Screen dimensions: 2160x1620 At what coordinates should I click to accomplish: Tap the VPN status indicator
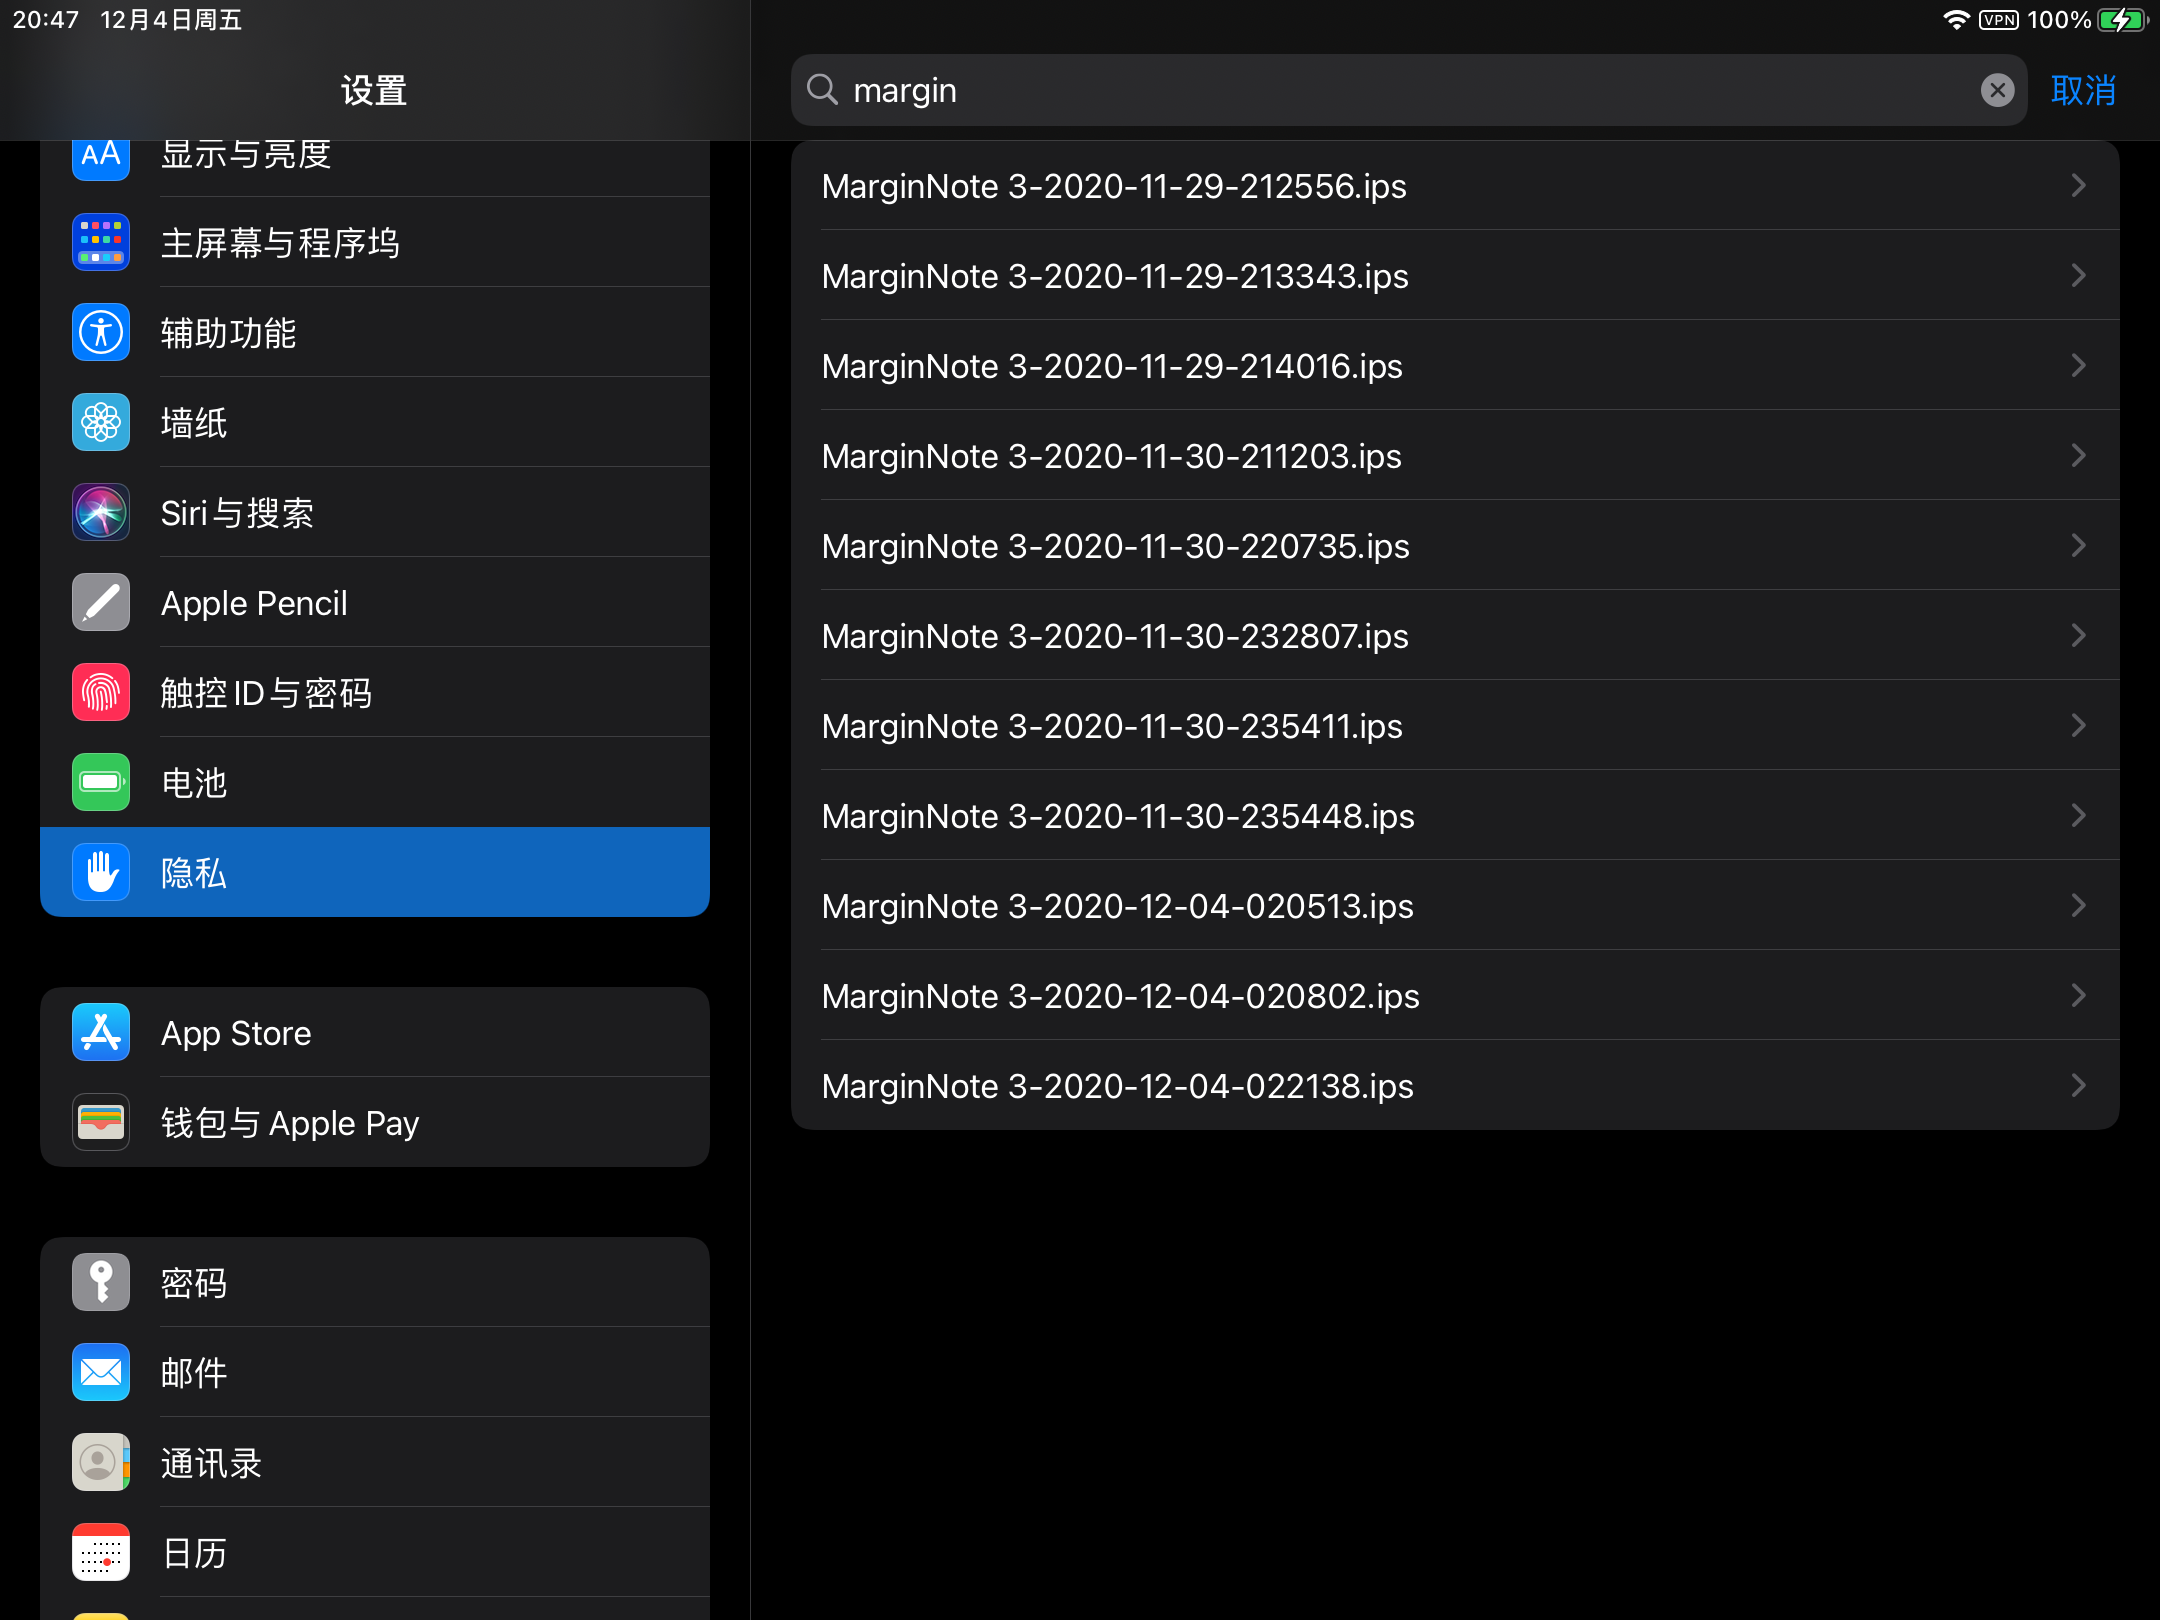pos(1999,20)
